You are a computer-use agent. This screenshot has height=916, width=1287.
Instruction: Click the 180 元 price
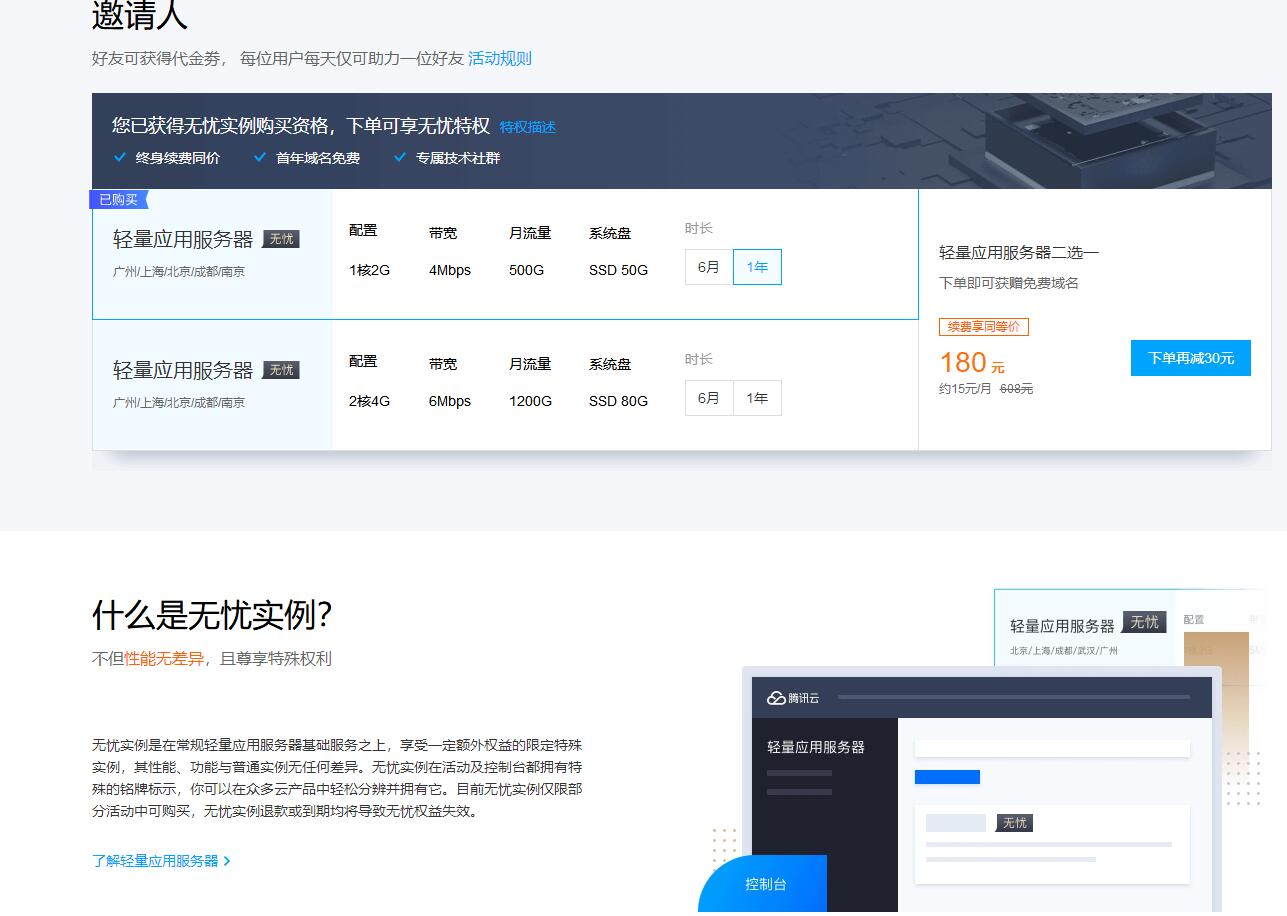point(972,362)
